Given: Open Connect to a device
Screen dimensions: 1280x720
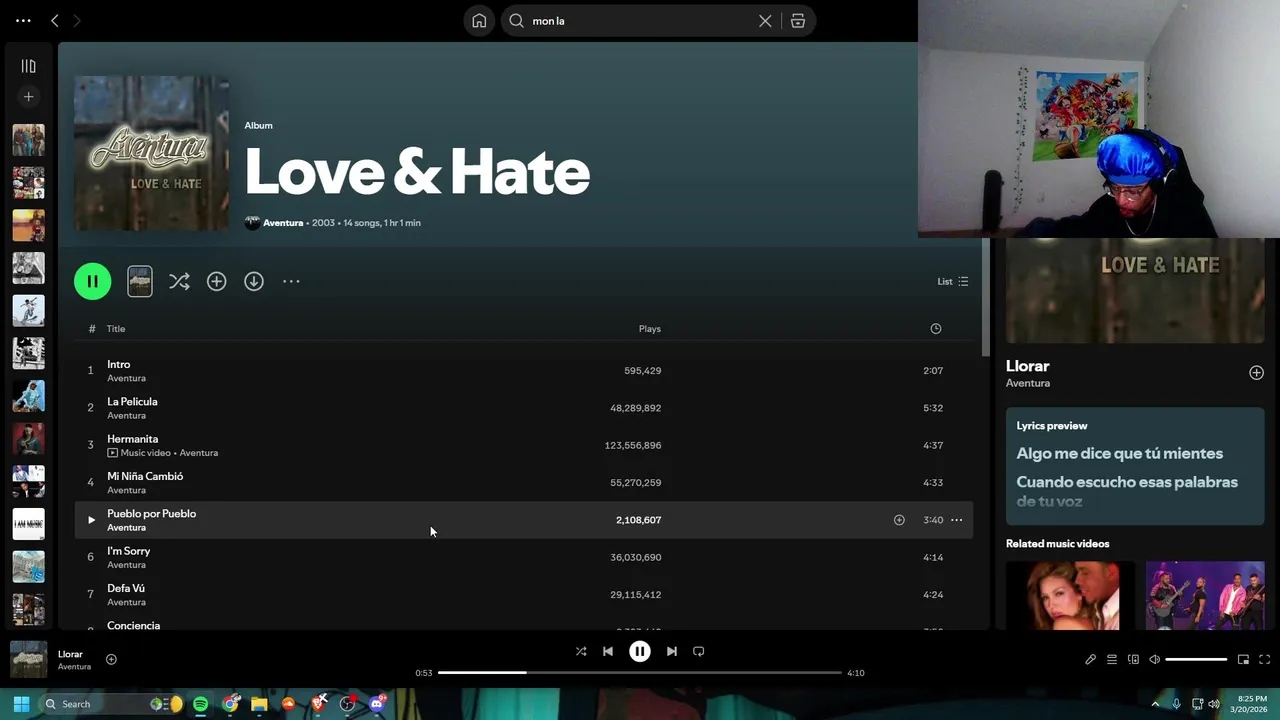Looking at the screenshot, I should click(x=1133, y=659).
